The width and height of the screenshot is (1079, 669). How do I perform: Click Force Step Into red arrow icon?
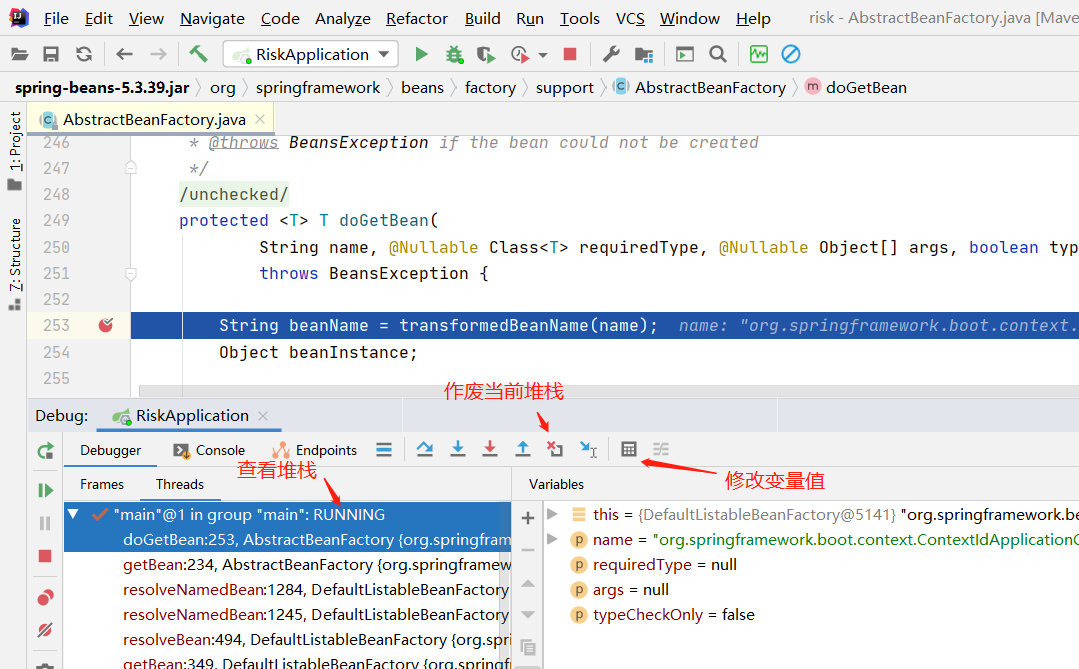coord(490,449)
